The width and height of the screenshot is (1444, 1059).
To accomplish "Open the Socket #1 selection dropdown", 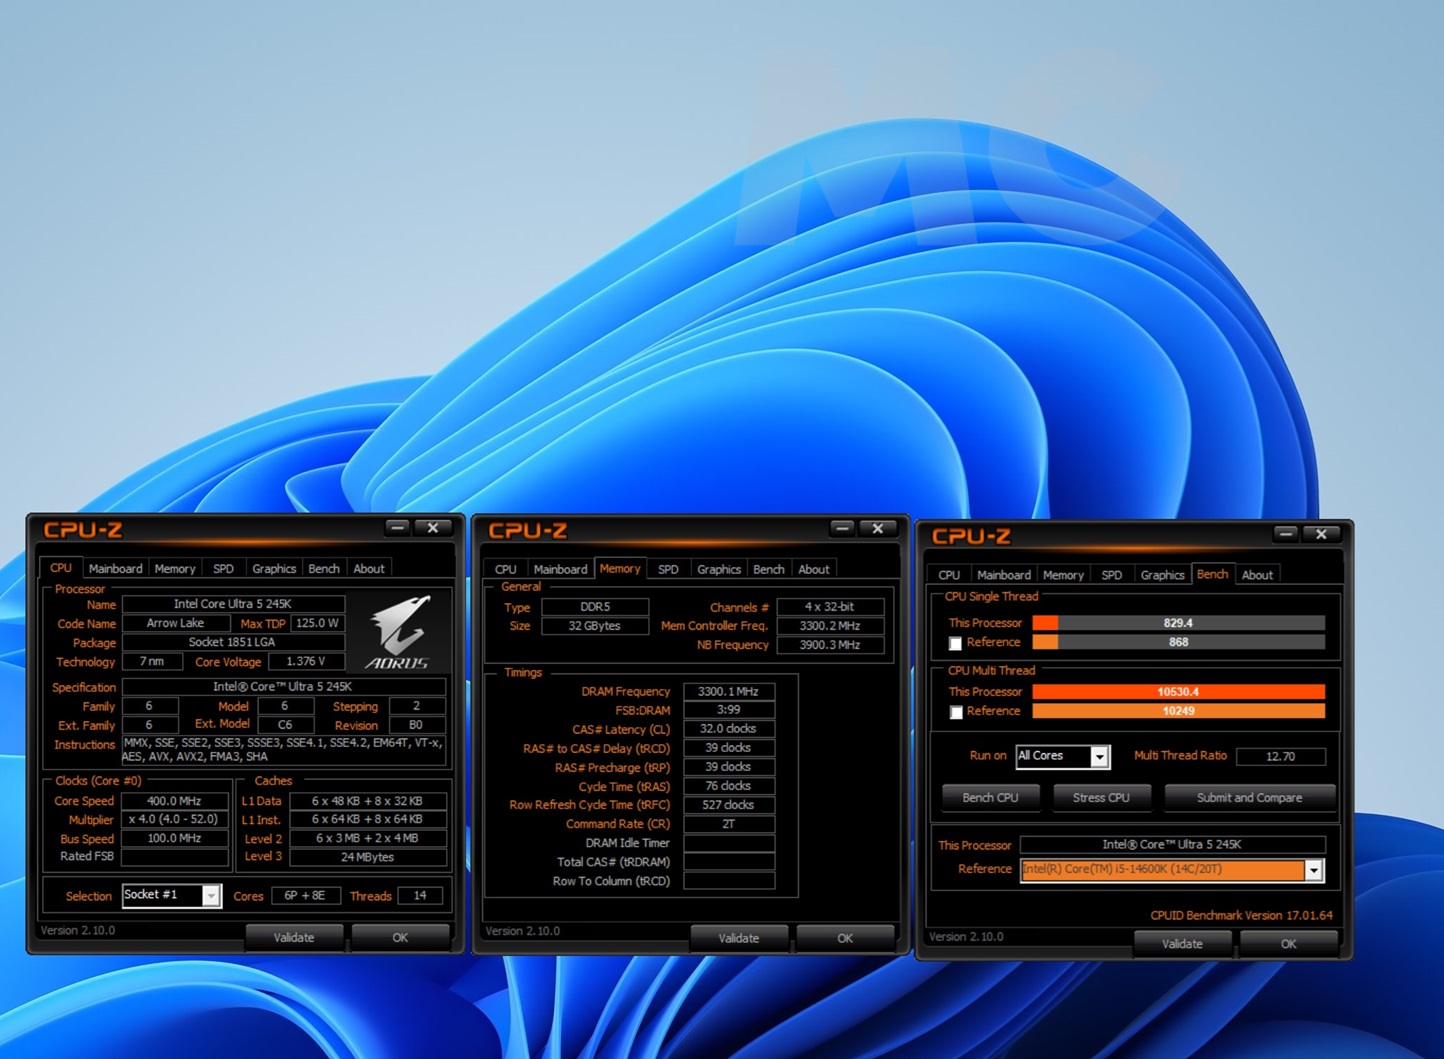I will (x=211, y=895).
